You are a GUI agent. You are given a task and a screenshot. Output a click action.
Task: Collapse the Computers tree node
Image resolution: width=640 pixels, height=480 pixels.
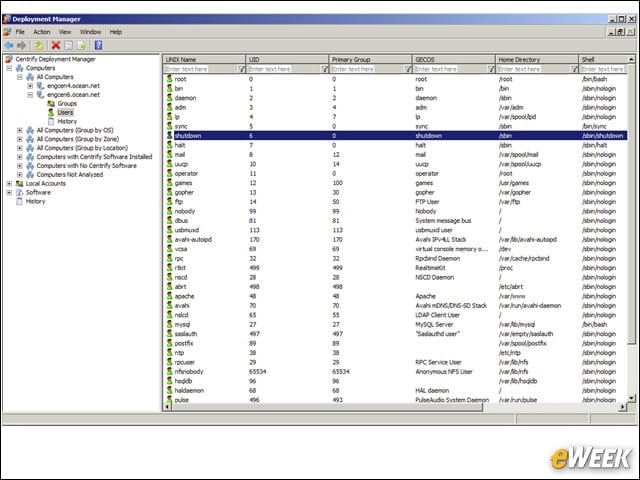(x=9, y=68)
